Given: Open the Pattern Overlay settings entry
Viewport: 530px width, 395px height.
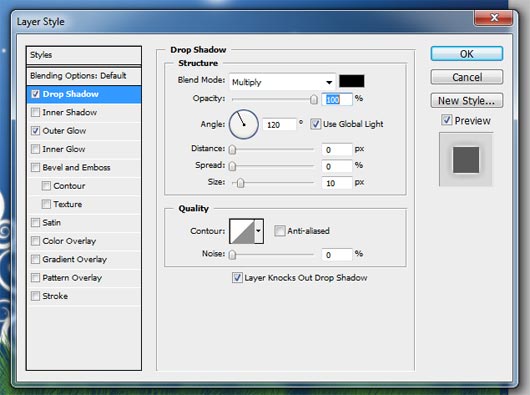Looking at the screenshot, I should [72, 278].
